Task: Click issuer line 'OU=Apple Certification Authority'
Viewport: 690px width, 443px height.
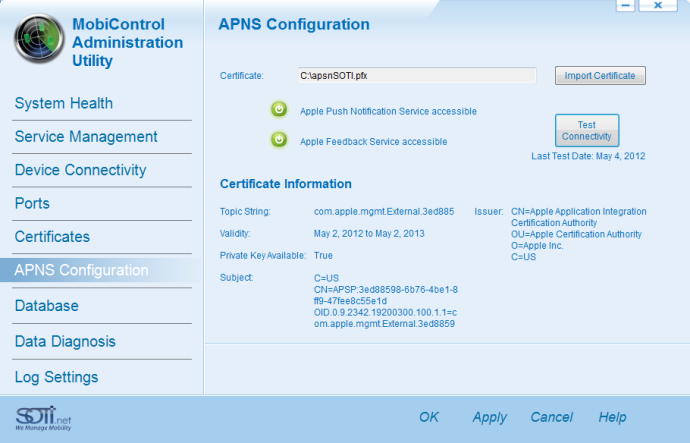Action: tap(576, 234)
